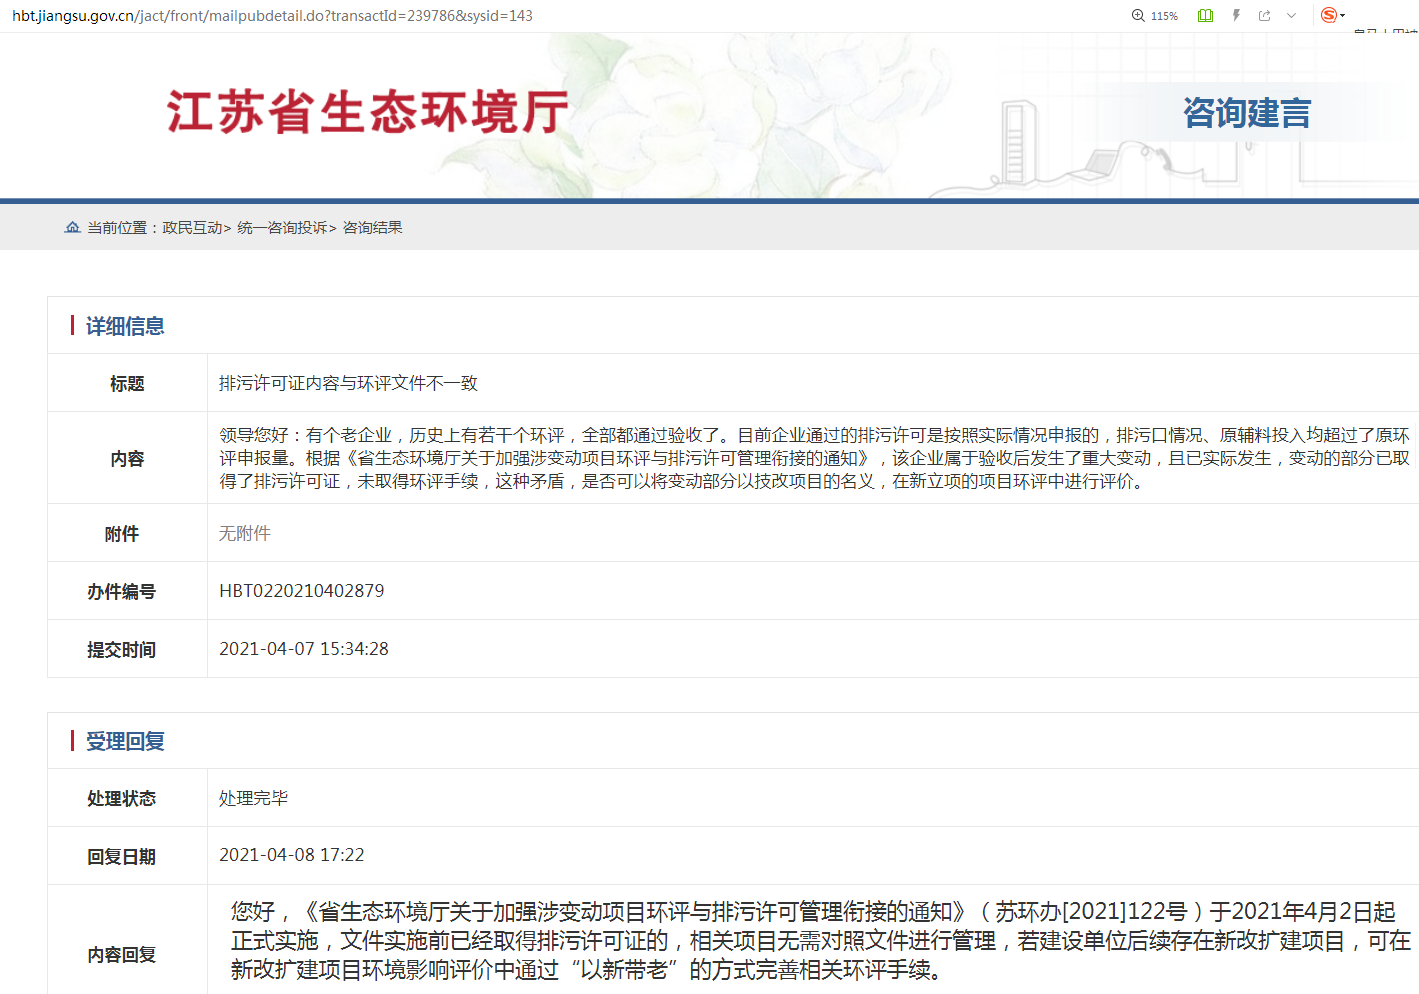This screenshot has width=1419, height=994.
Task: Click the 受理回复 section header
Action: pyautogui.click(x=125, y=741)
